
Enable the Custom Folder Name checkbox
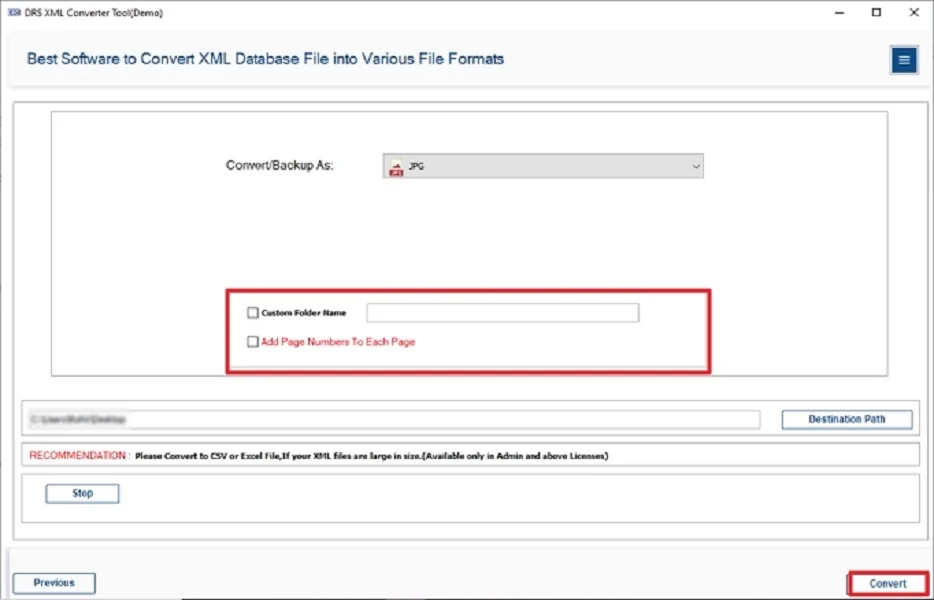253,313
